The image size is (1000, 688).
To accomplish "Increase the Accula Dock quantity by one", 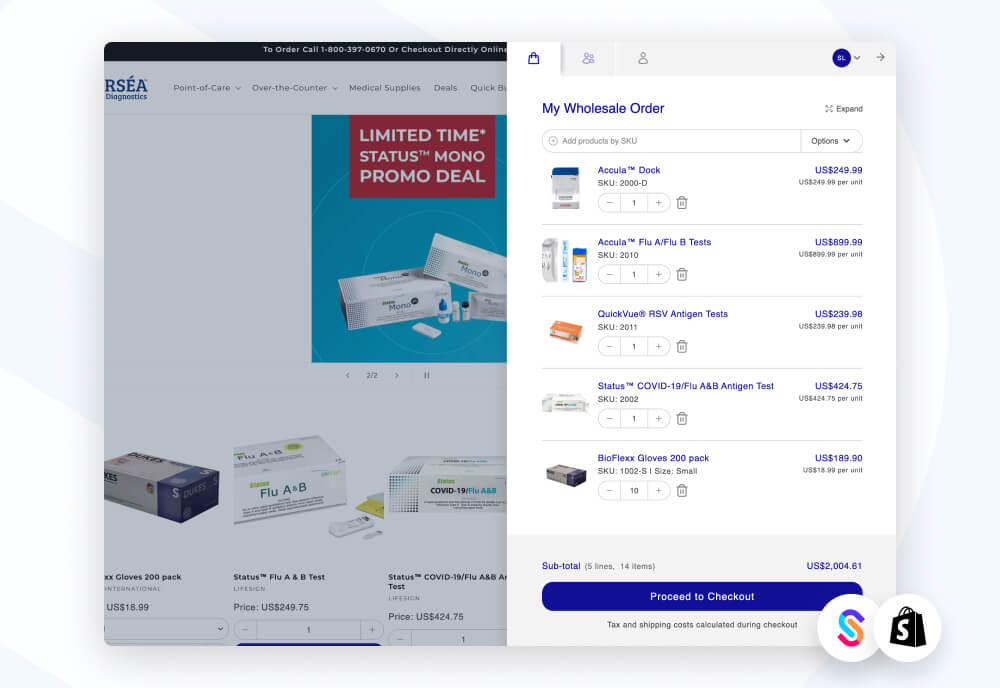I will point(658,203).
